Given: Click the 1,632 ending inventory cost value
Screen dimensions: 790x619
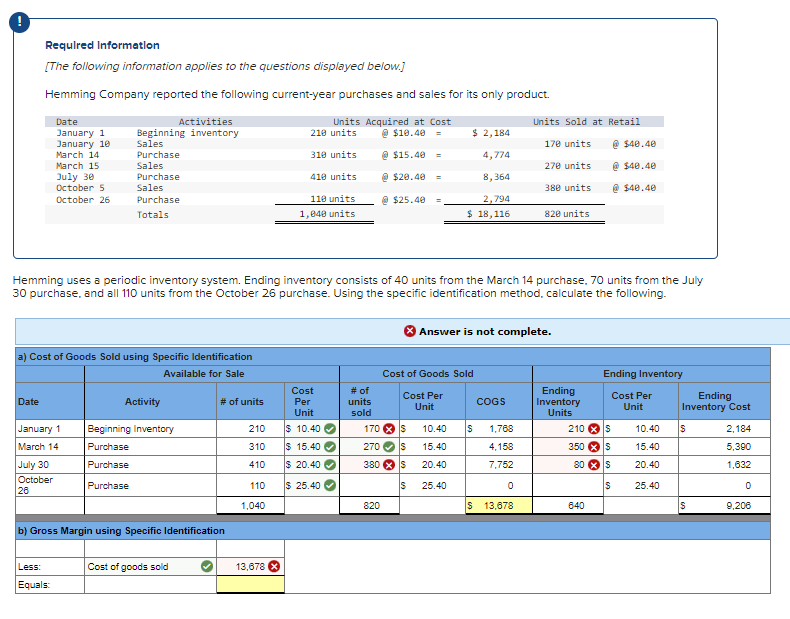Looking at the screenshot, I should click(724, 465).
